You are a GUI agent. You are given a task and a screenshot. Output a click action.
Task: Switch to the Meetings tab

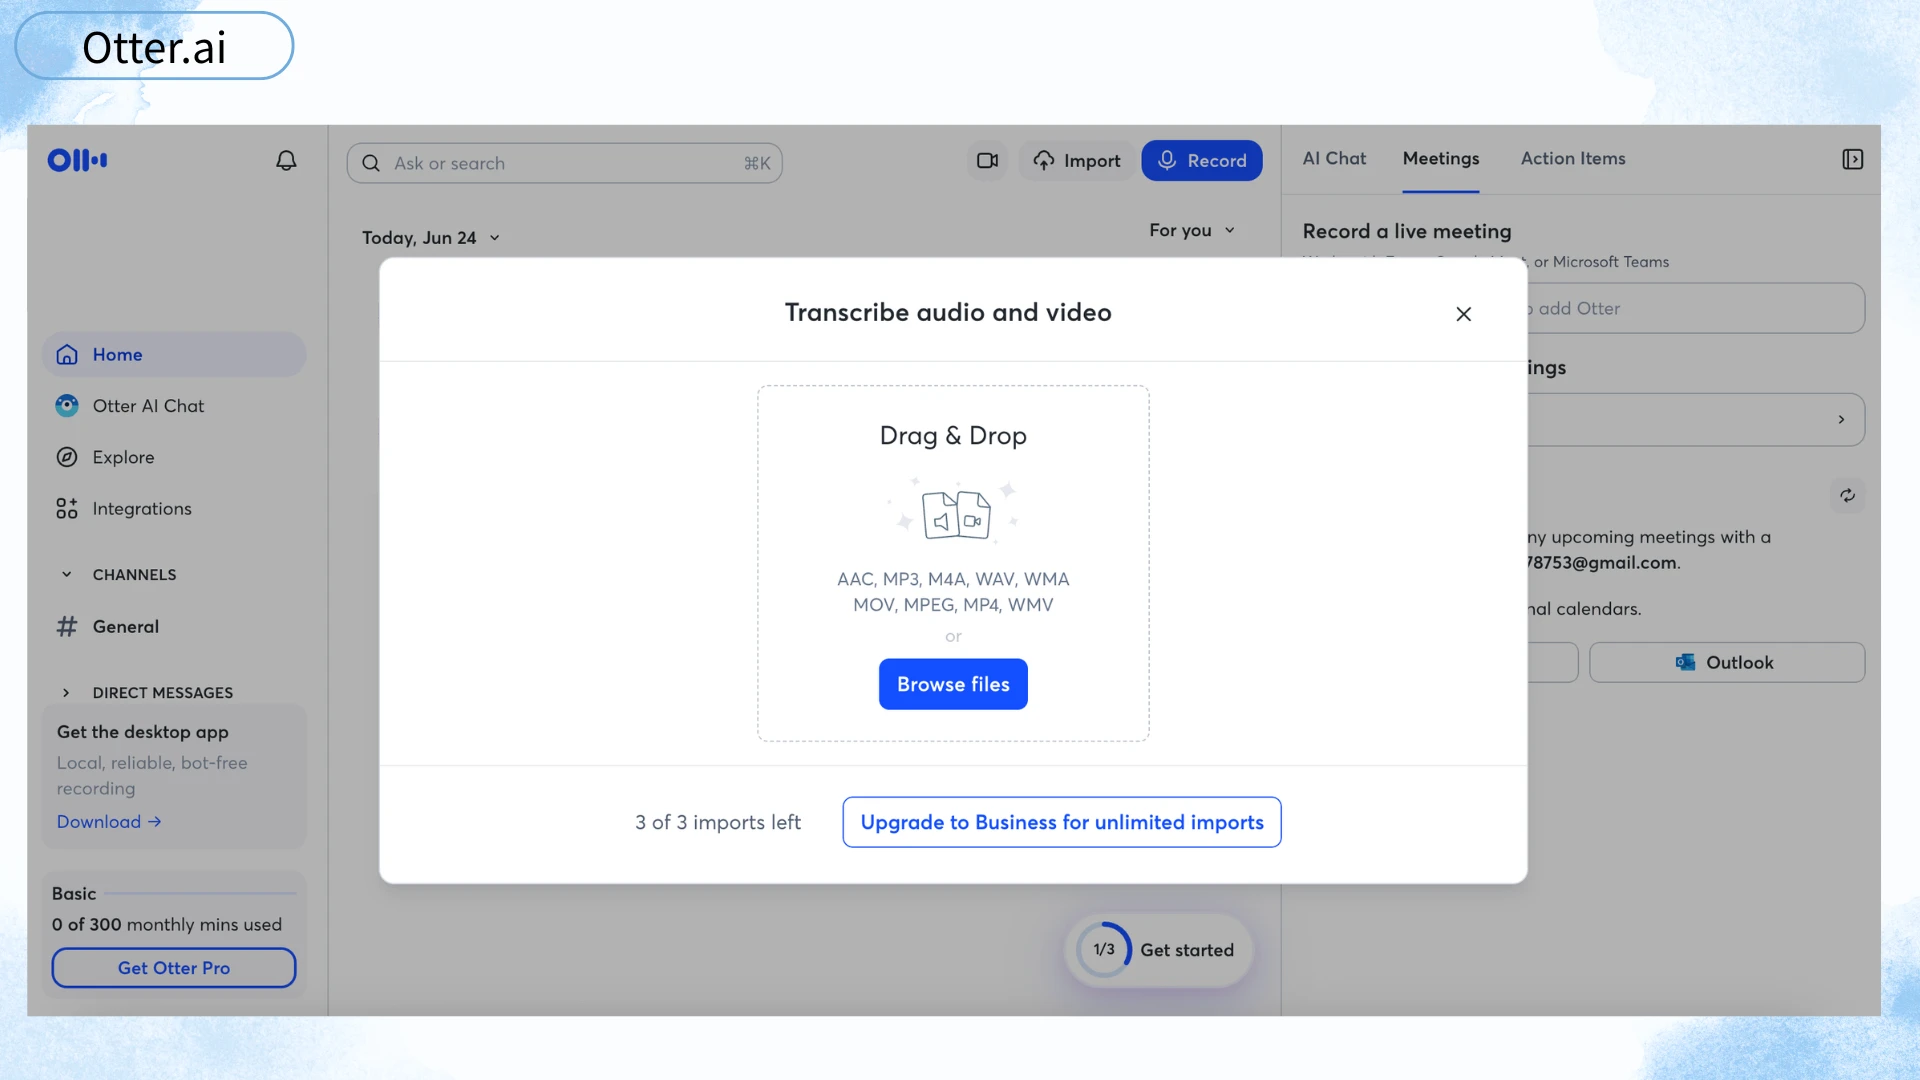[1440, 158]
